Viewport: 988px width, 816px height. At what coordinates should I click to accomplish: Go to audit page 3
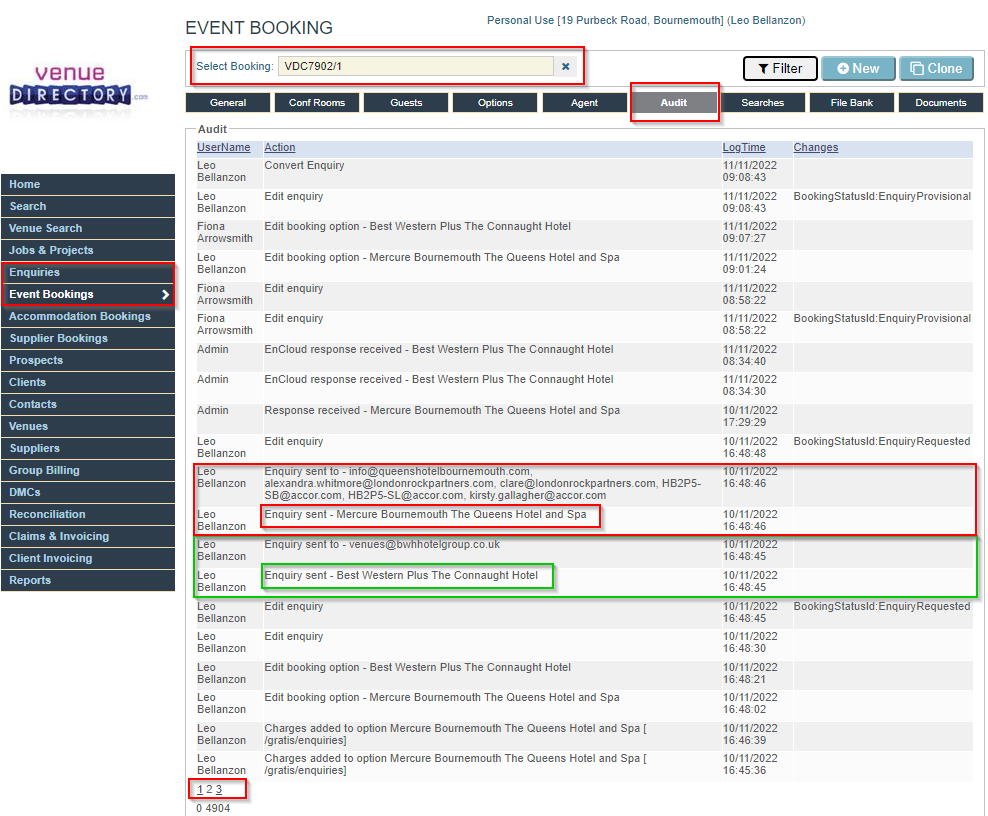pos(219,790)
